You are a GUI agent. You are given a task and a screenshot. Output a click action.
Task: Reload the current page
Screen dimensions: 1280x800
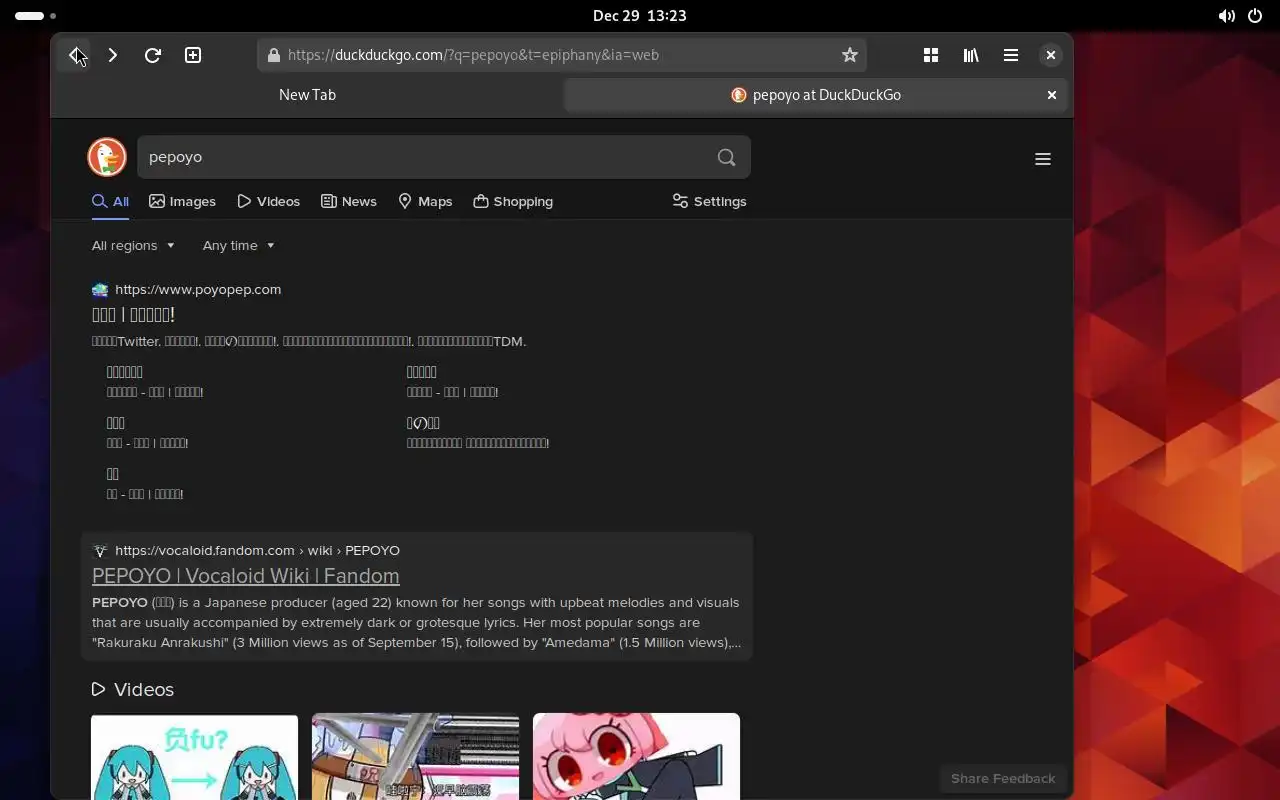153,55
